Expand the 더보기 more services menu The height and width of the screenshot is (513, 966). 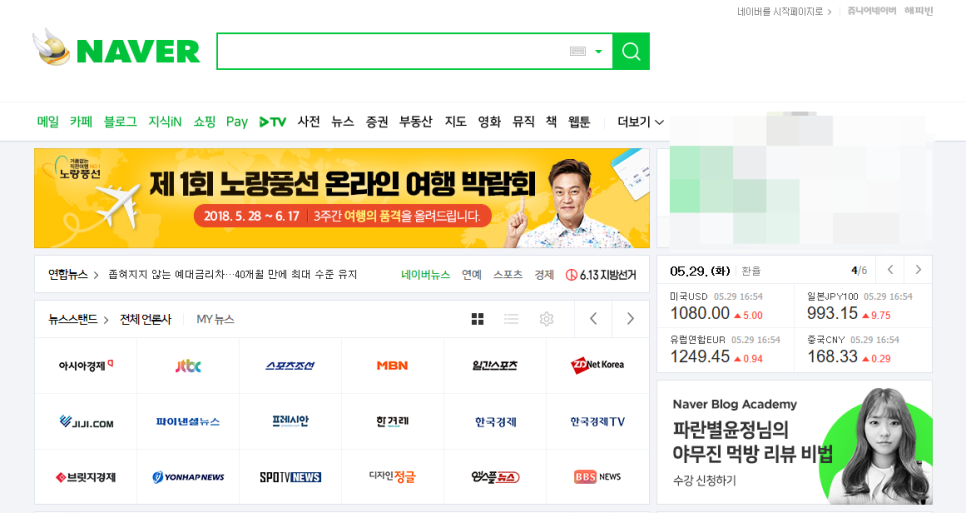[x=640, y=122]
